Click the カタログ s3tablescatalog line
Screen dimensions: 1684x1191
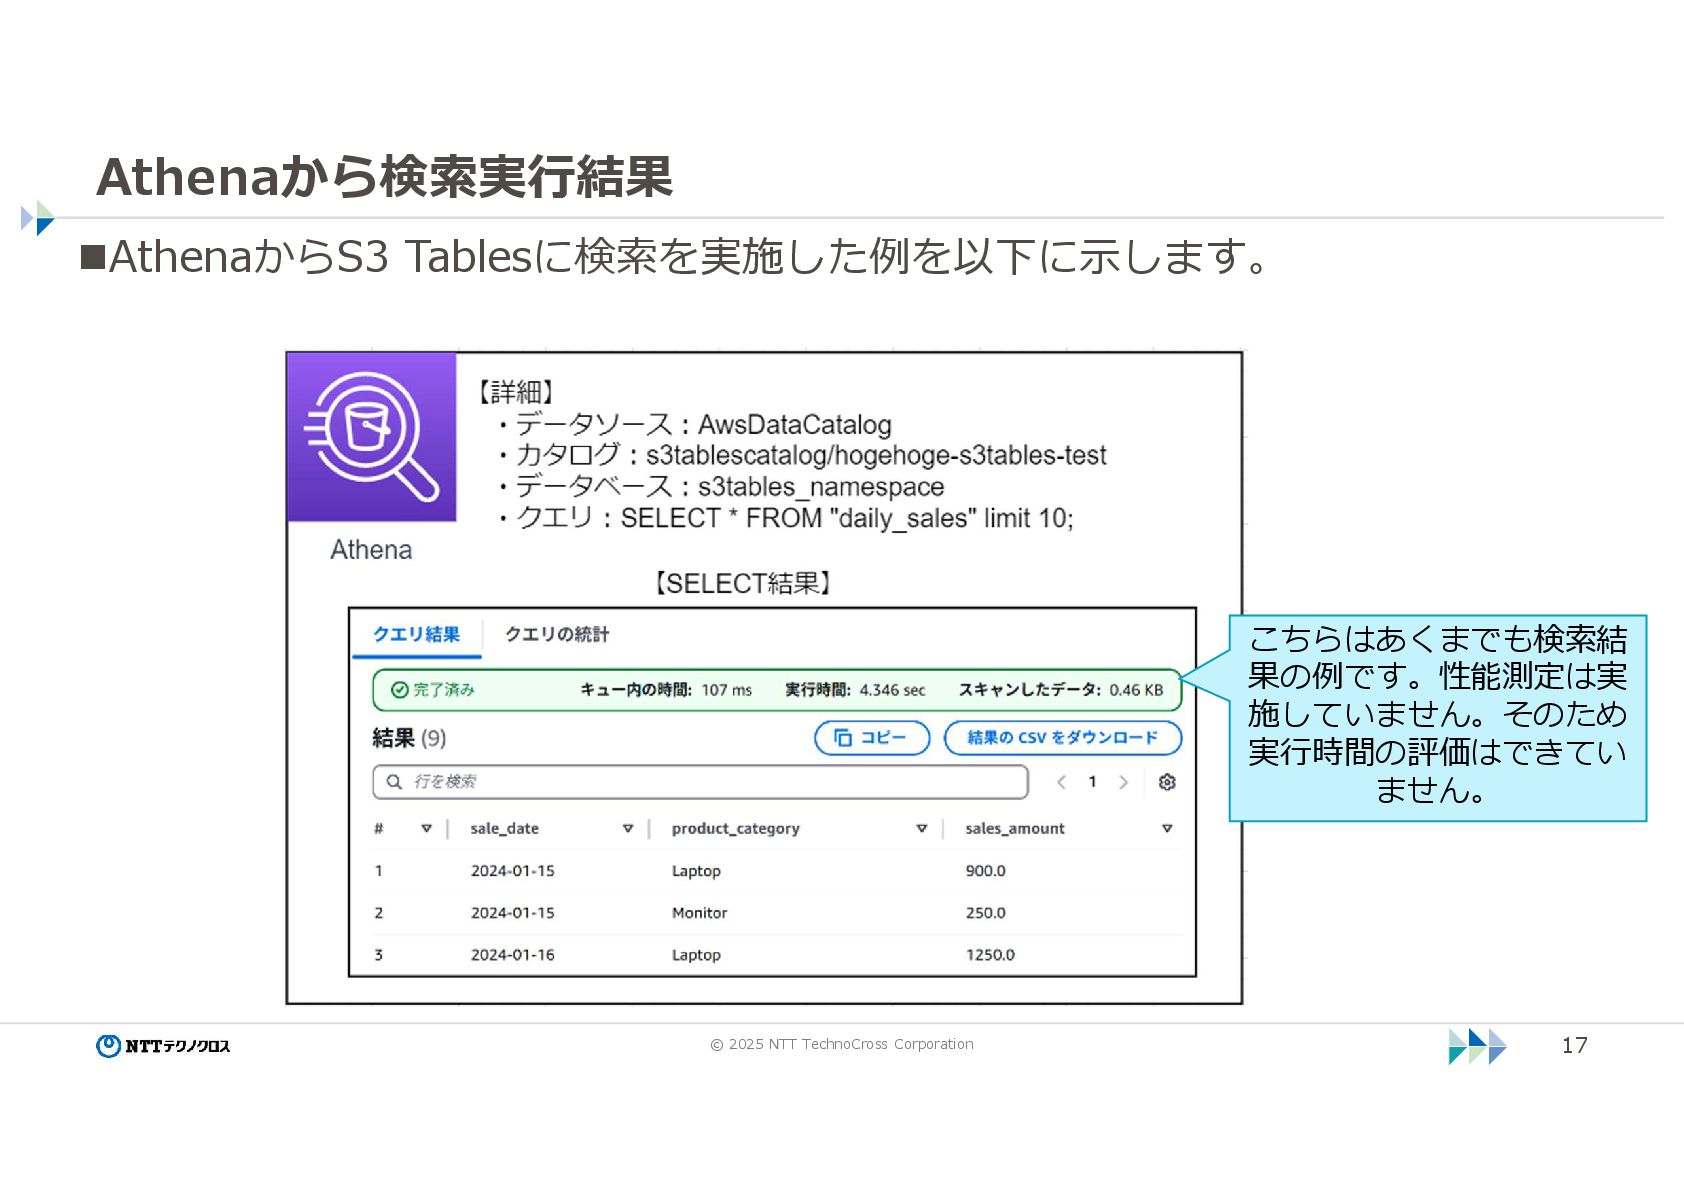point(803,456)
